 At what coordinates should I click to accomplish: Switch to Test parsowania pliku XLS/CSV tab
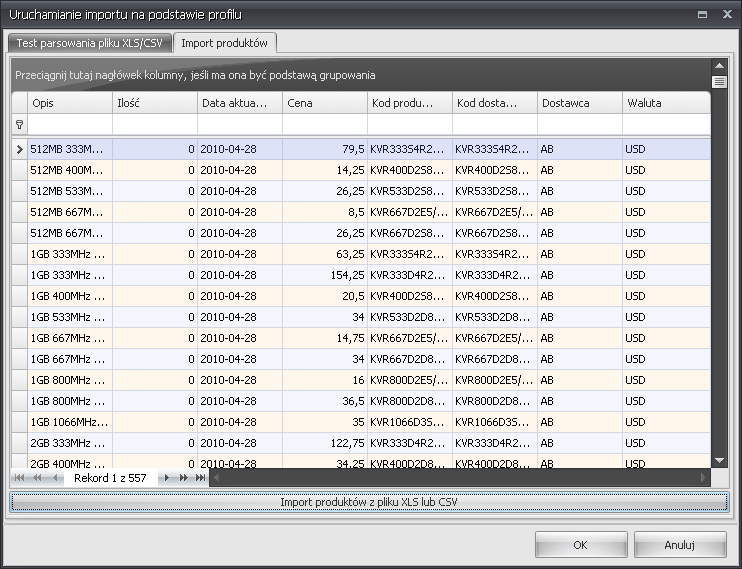tap(90, 43)
